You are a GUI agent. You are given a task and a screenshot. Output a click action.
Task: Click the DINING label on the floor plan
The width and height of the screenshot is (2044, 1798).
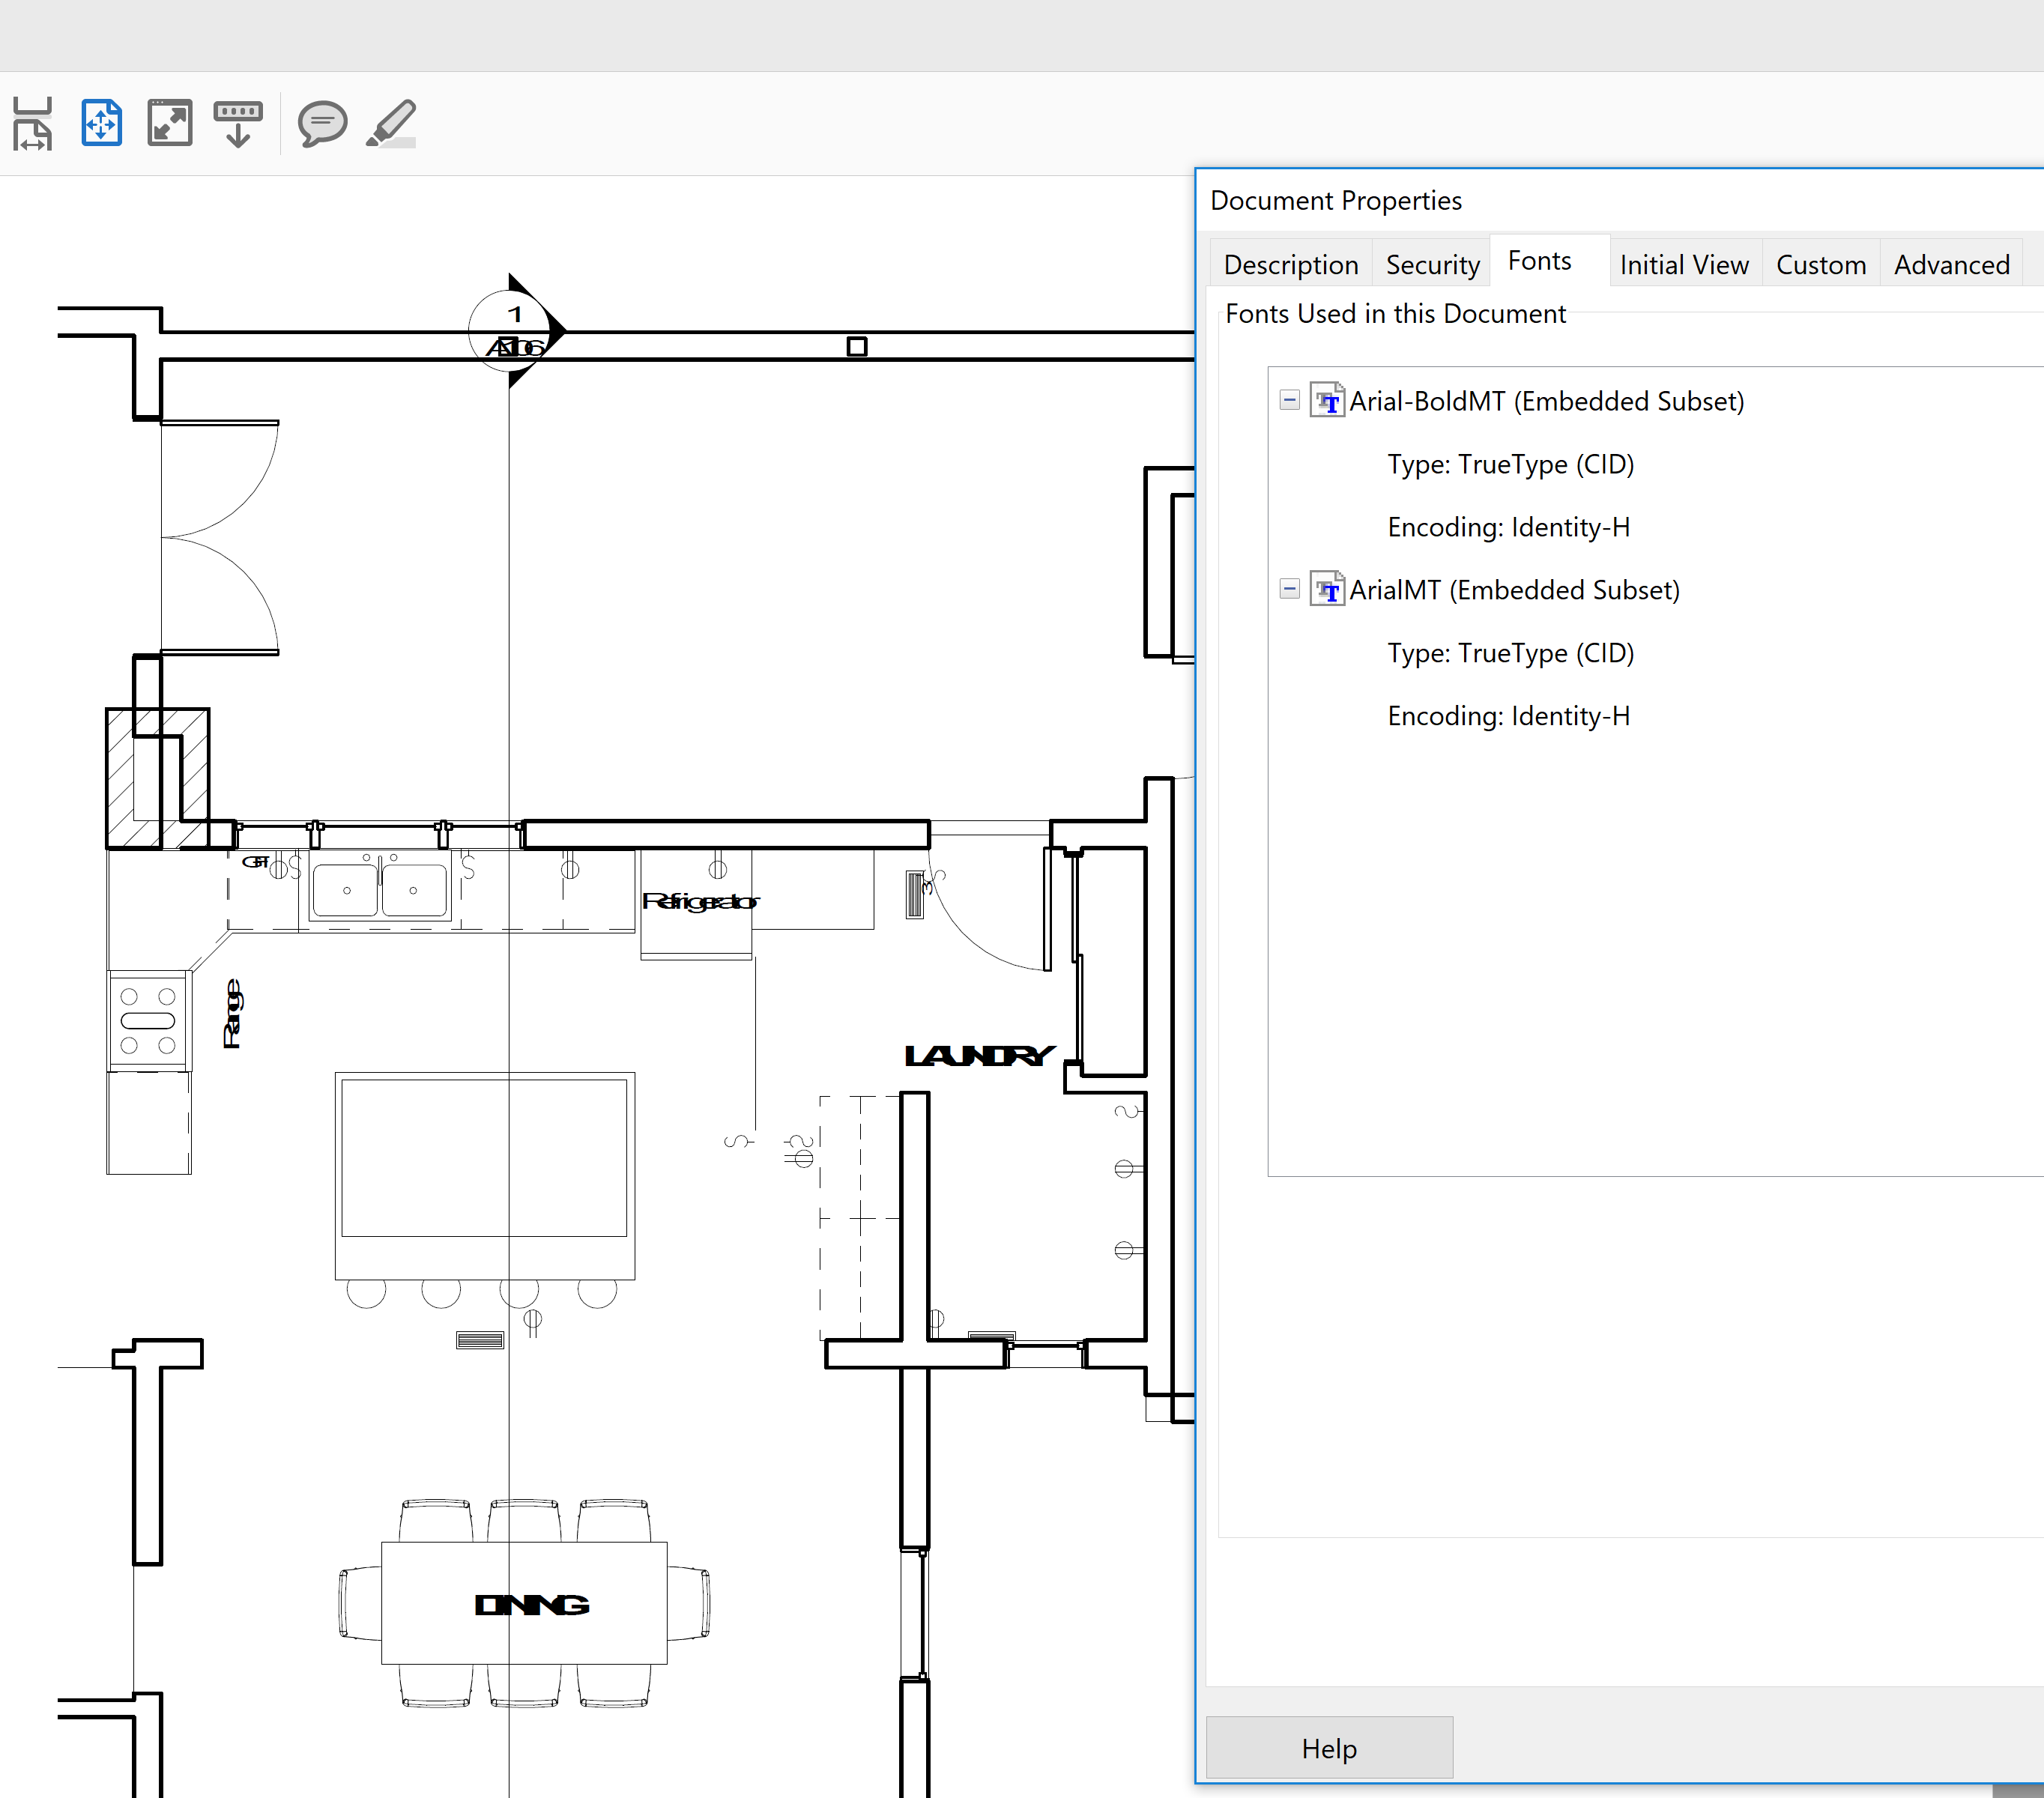[x=531, y=1605]
